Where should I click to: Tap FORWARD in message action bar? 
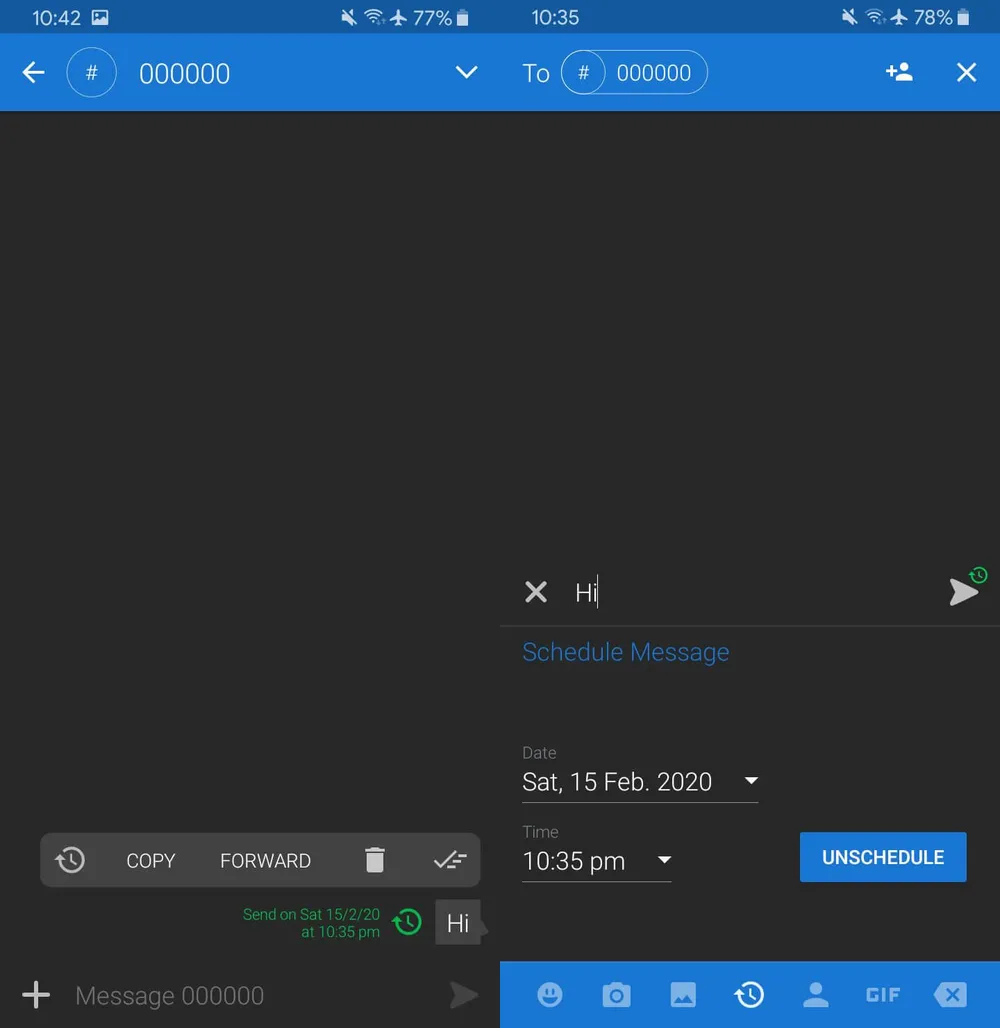(266, 861)
